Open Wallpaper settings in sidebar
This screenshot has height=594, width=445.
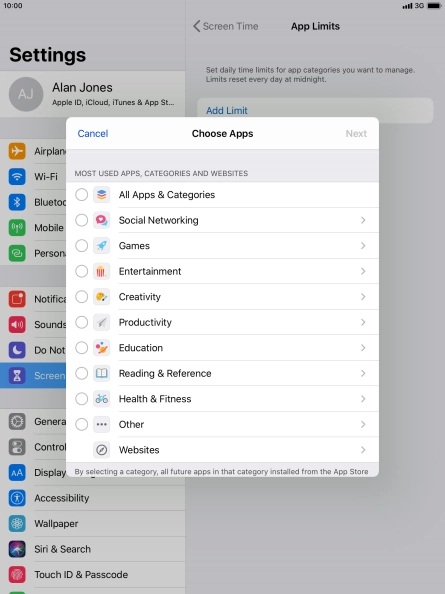(x=92, y=524)
